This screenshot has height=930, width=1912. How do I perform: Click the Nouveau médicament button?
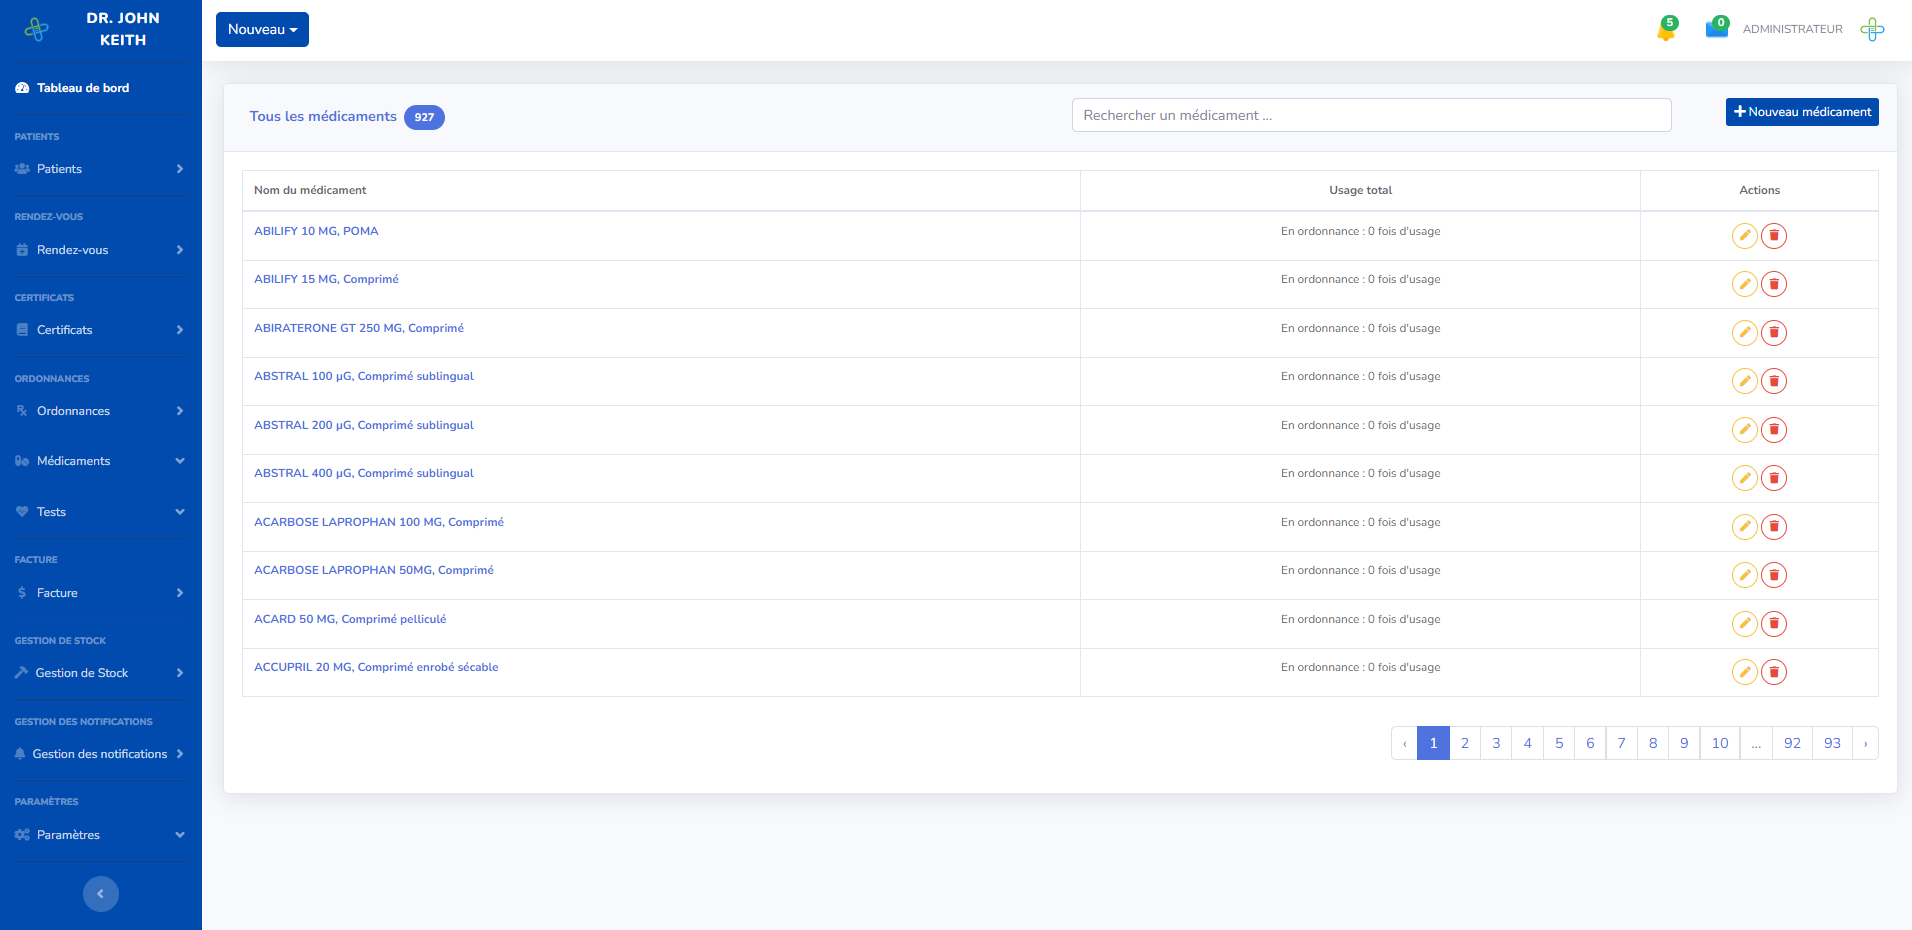[x=1801, y=112]
